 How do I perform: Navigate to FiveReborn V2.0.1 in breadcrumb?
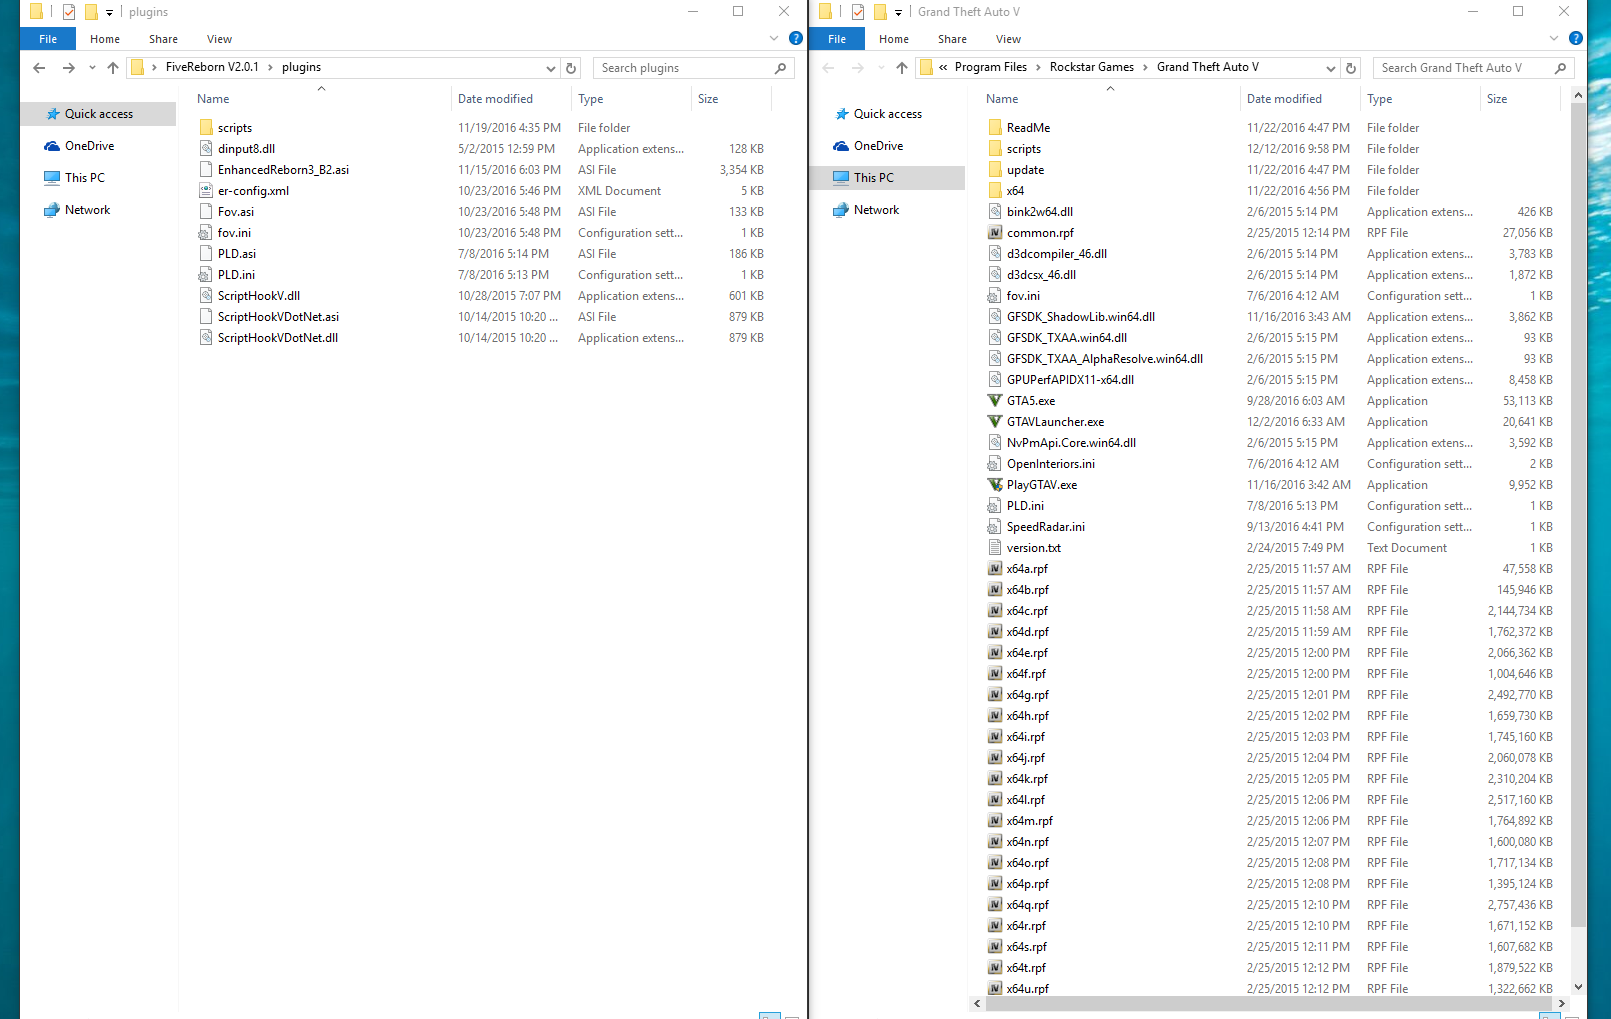click(212, 67)
